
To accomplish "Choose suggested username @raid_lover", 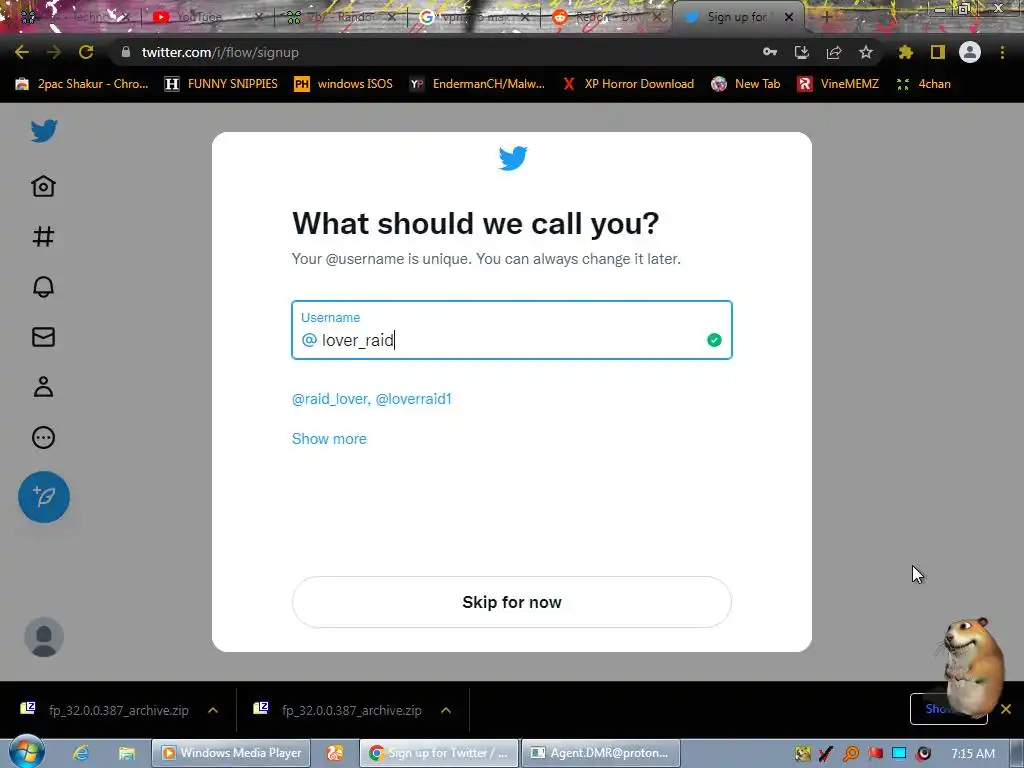I will pyautogui.click(x=331, y=399).
